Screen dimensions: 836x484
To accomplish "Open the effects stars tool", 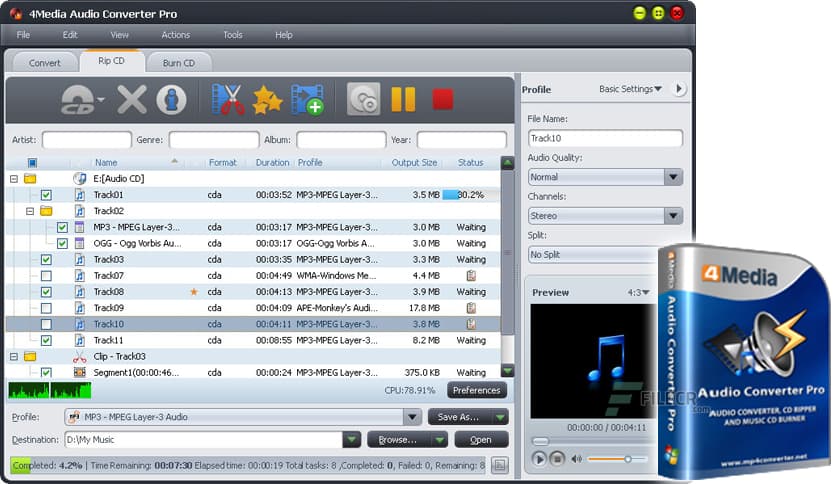I will coord(267,100).
